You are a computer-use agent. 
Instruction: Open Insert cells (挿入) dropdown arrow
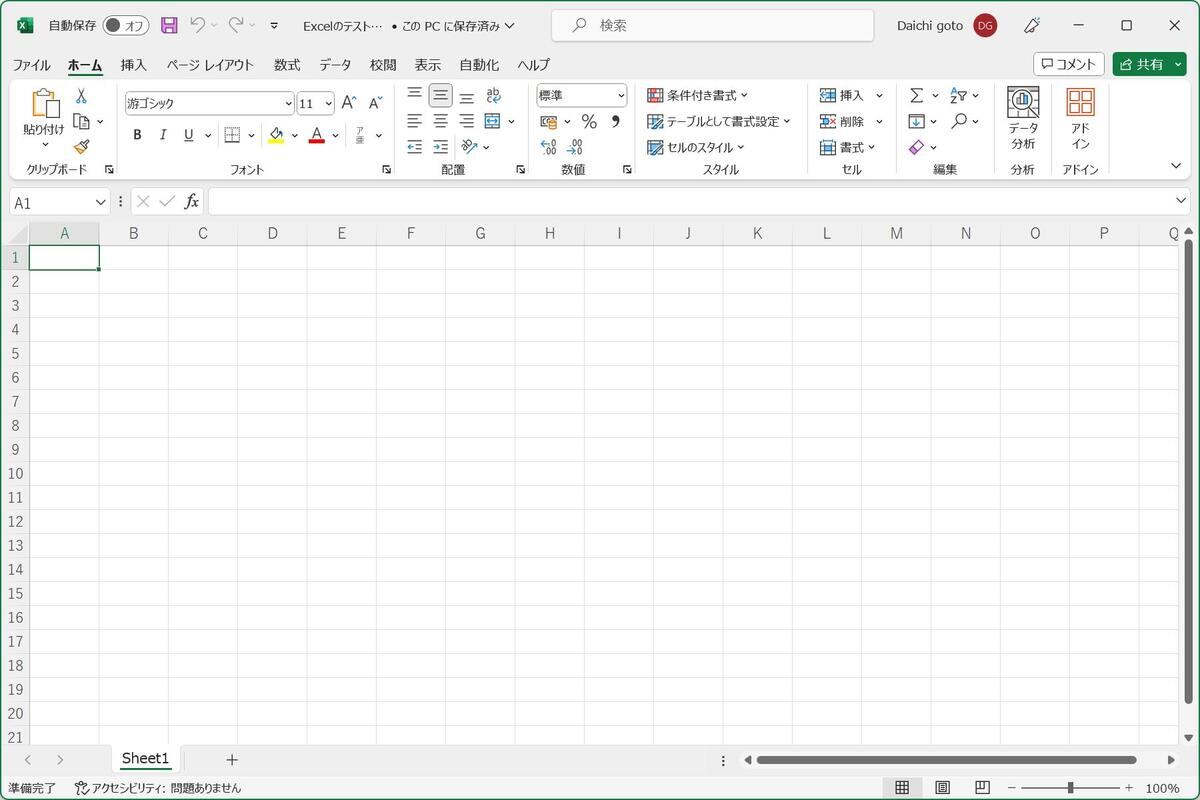pos(879,96)
